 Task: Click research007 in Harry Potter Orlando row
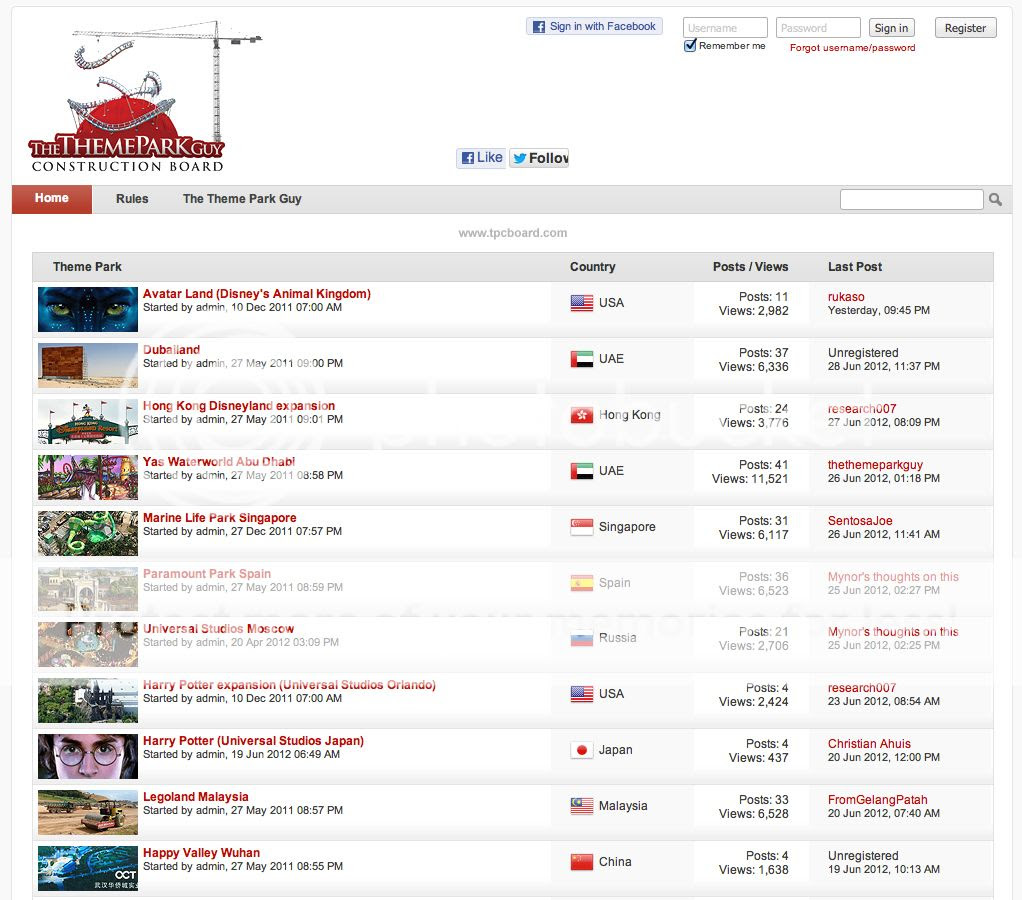pos(862,688)
